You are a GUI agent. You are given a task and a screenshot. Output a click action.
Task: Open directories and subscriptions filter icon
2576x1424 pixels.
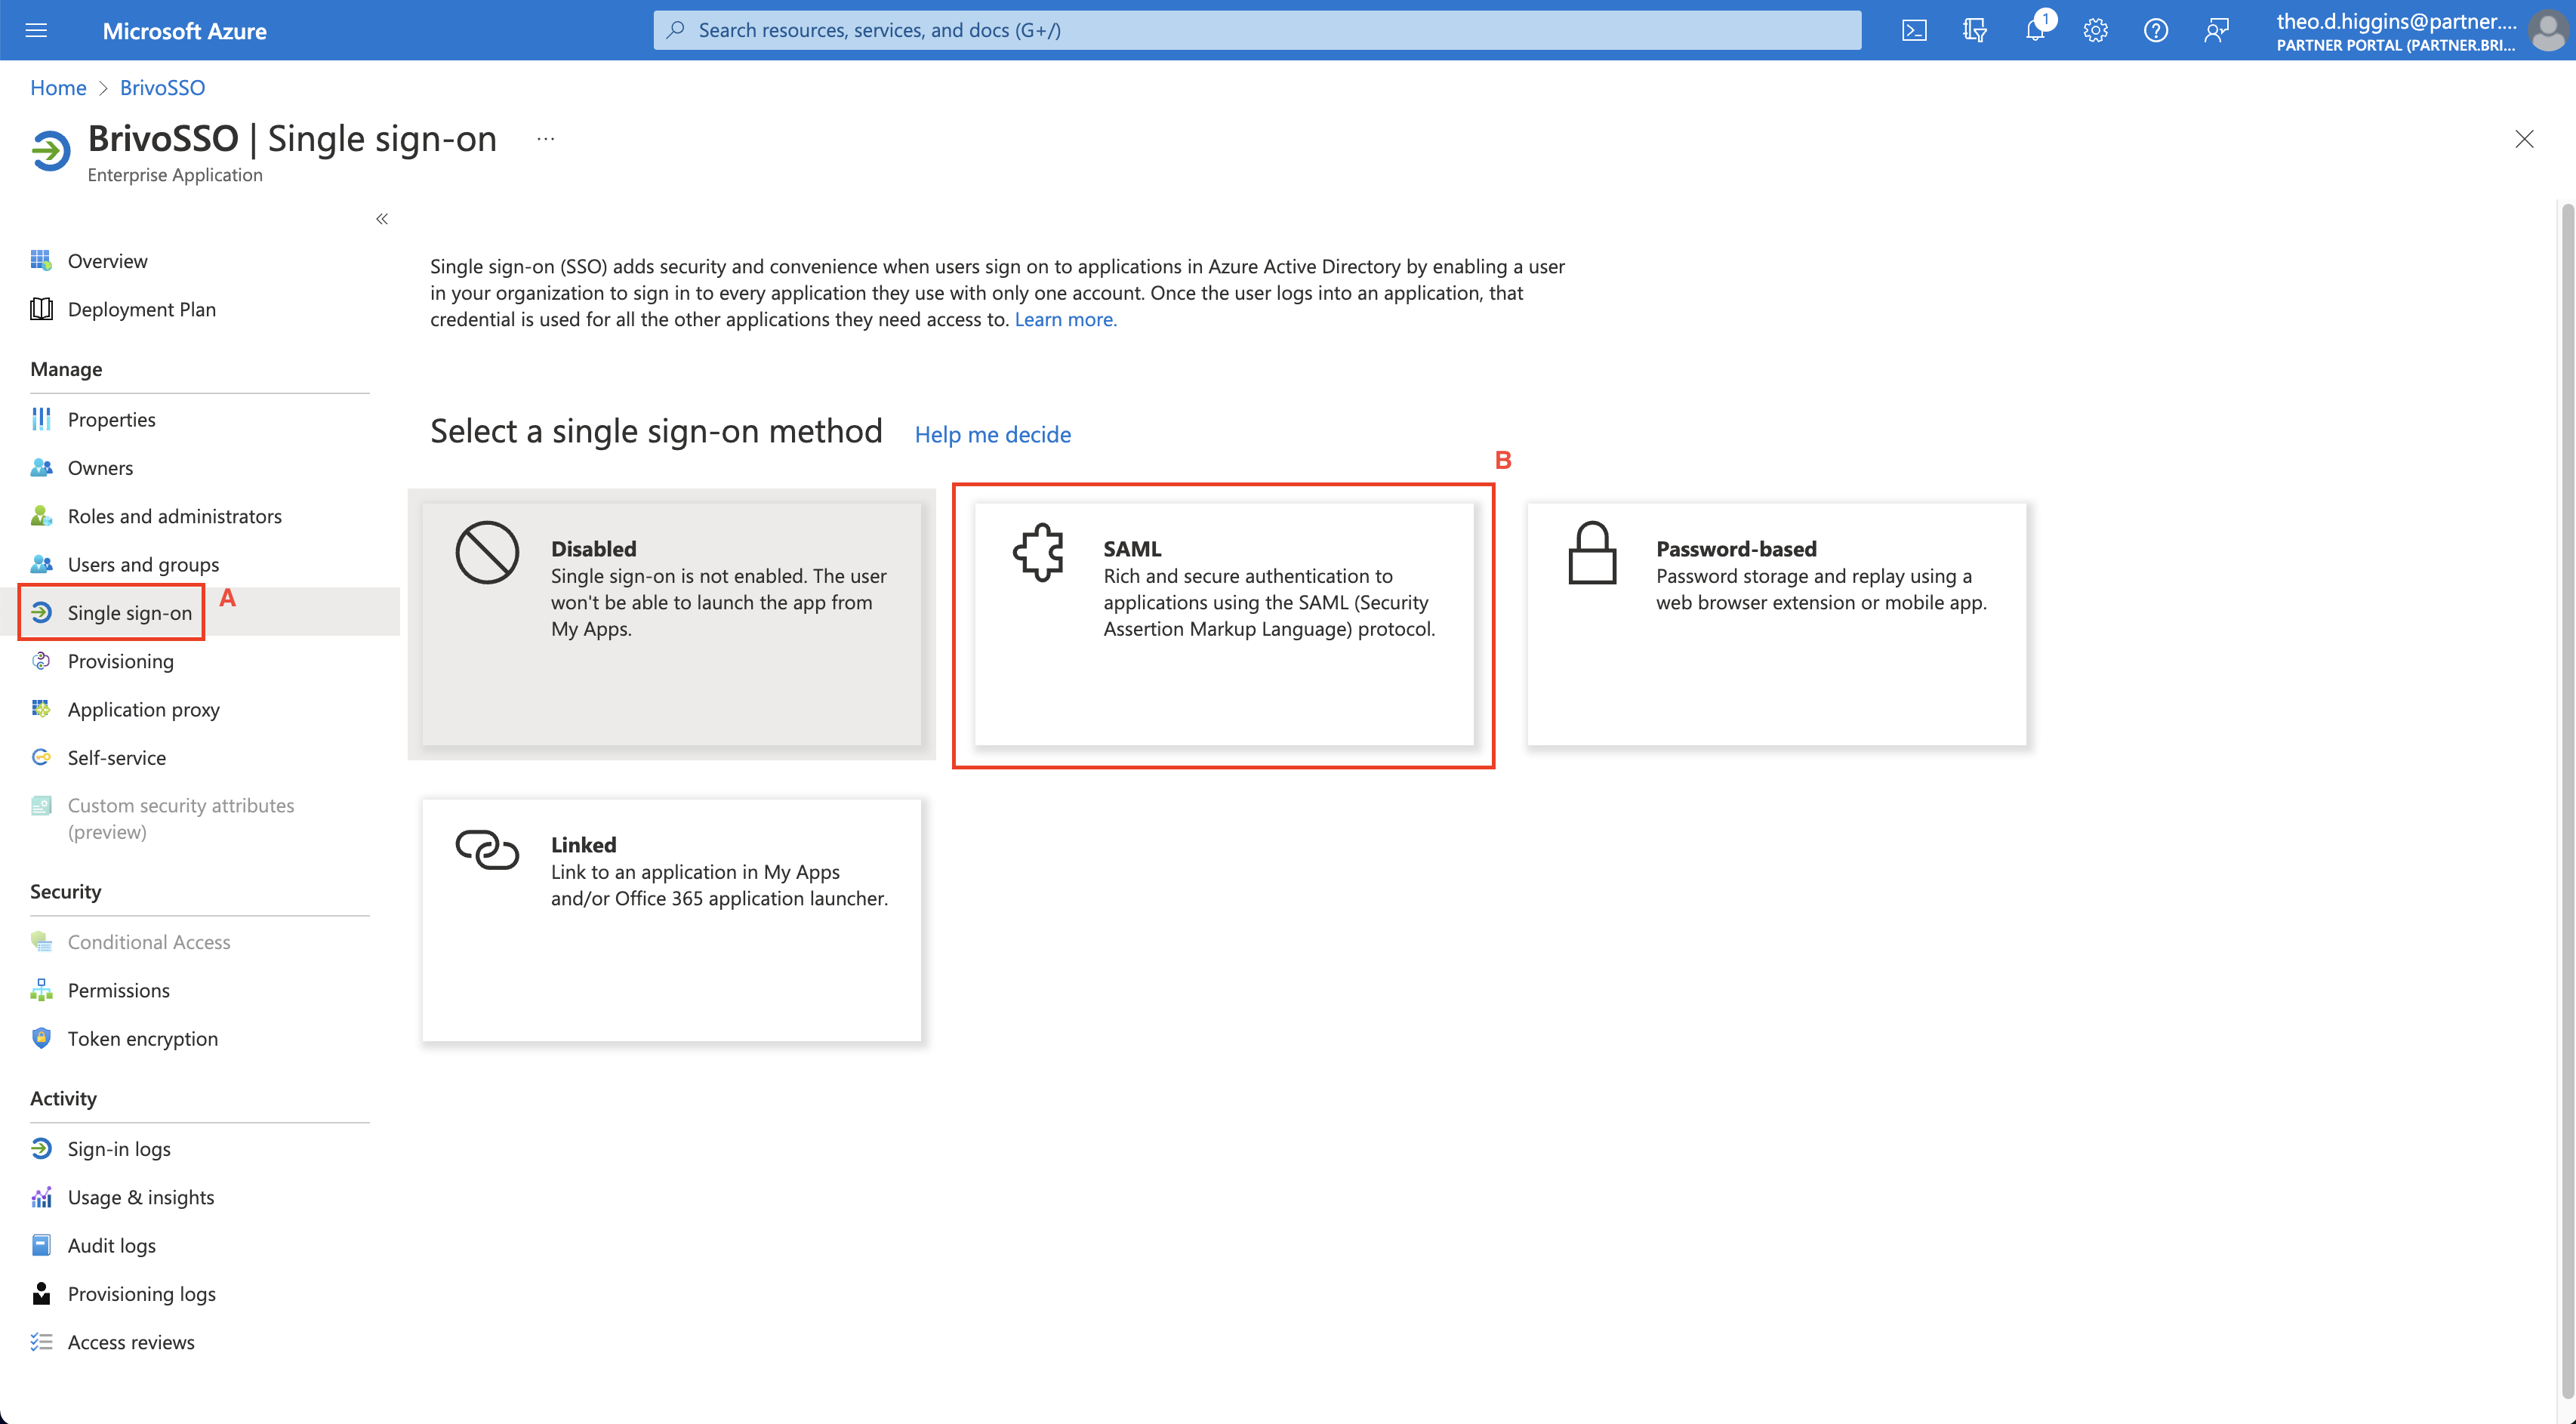[x=1974, y=30]
